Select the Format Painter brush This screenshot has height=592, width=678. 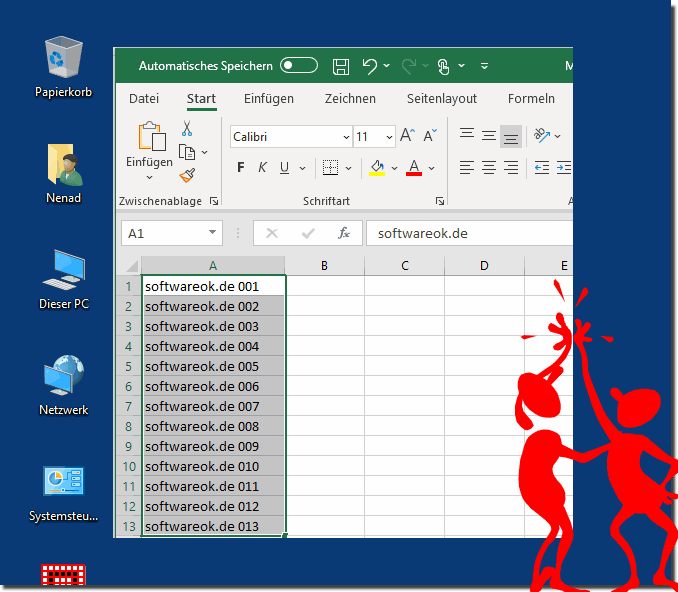[187, 175]
